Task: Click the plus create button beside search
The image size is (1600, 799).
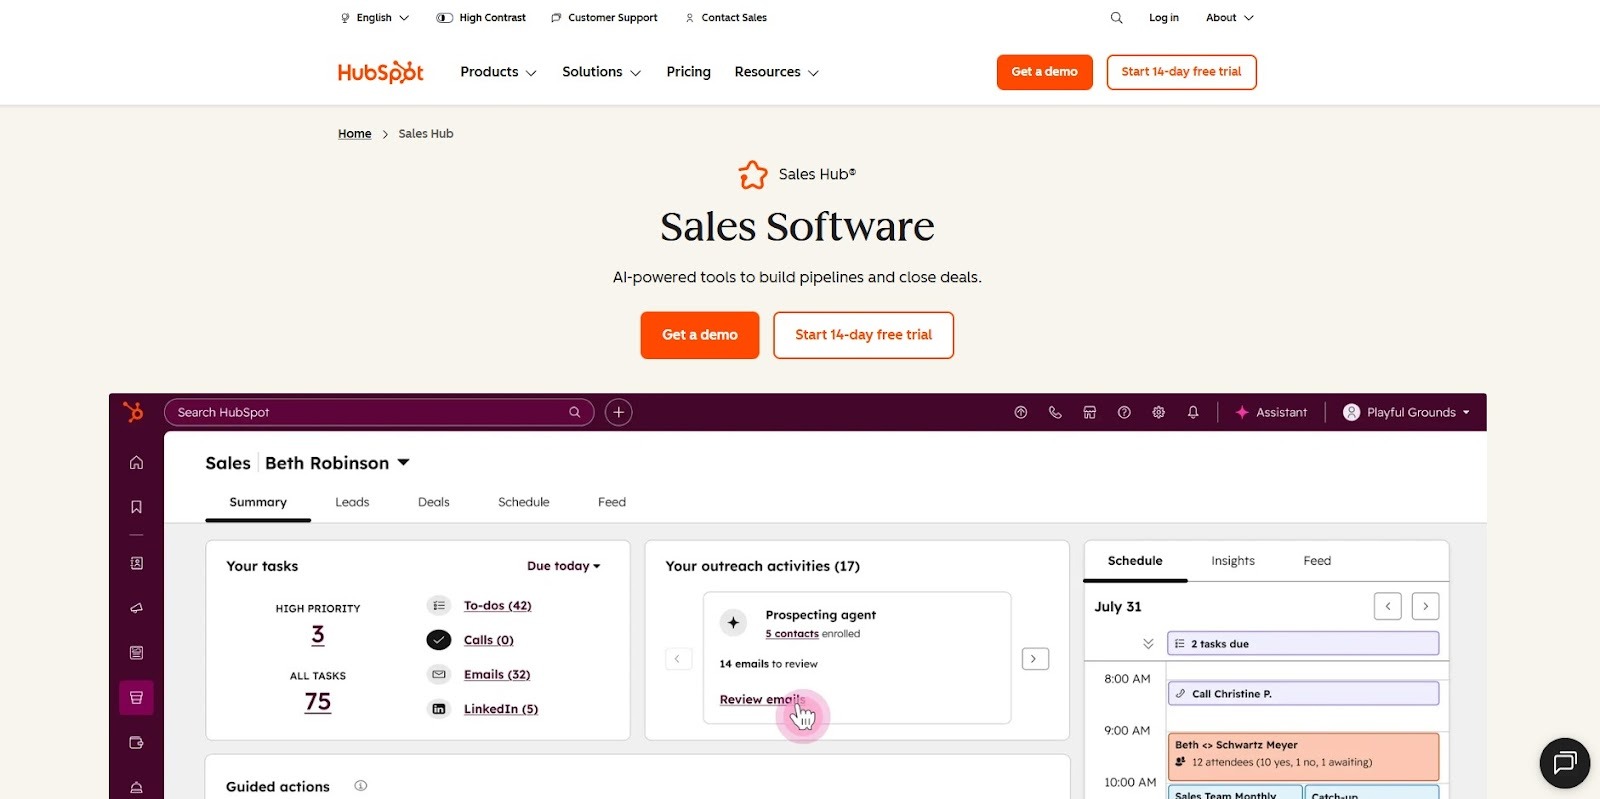Action: [x=619, y=412]
